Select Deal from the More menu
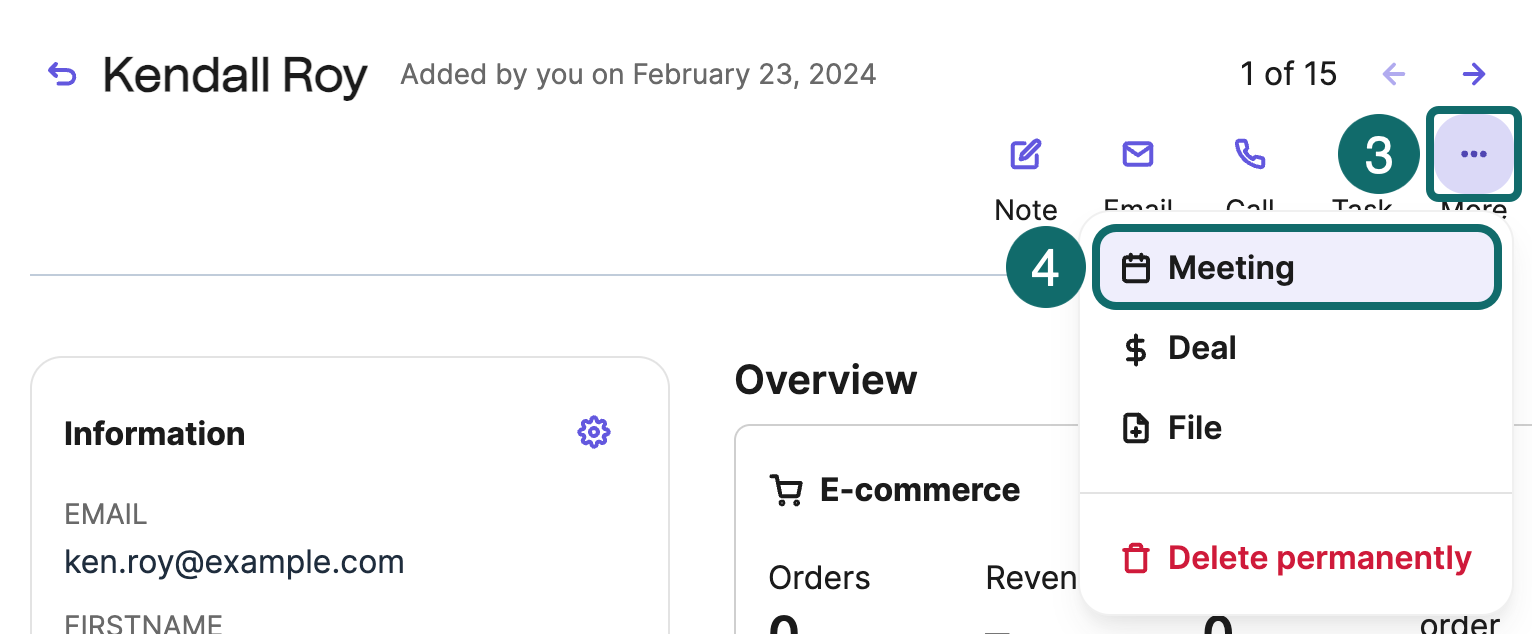The width and height of the screenshot is (1532, 634). click(1202, 348)
